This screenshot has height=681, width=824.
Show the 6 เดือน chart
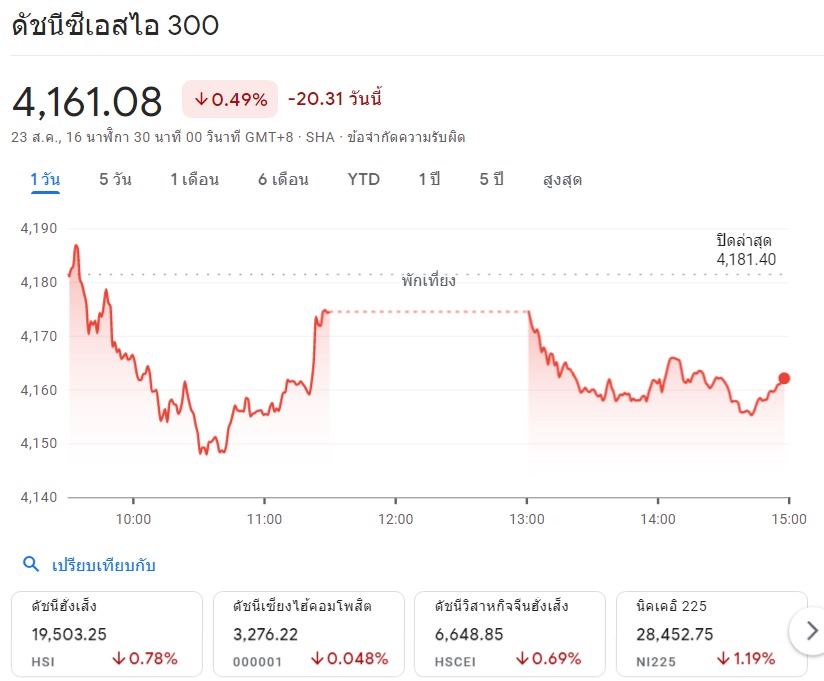283,180
